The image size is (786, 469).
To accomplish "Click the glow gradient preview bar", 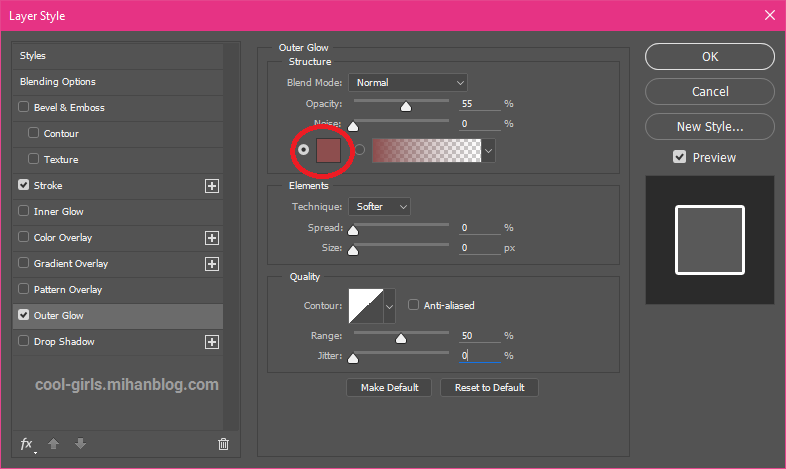I will (427, 150).
